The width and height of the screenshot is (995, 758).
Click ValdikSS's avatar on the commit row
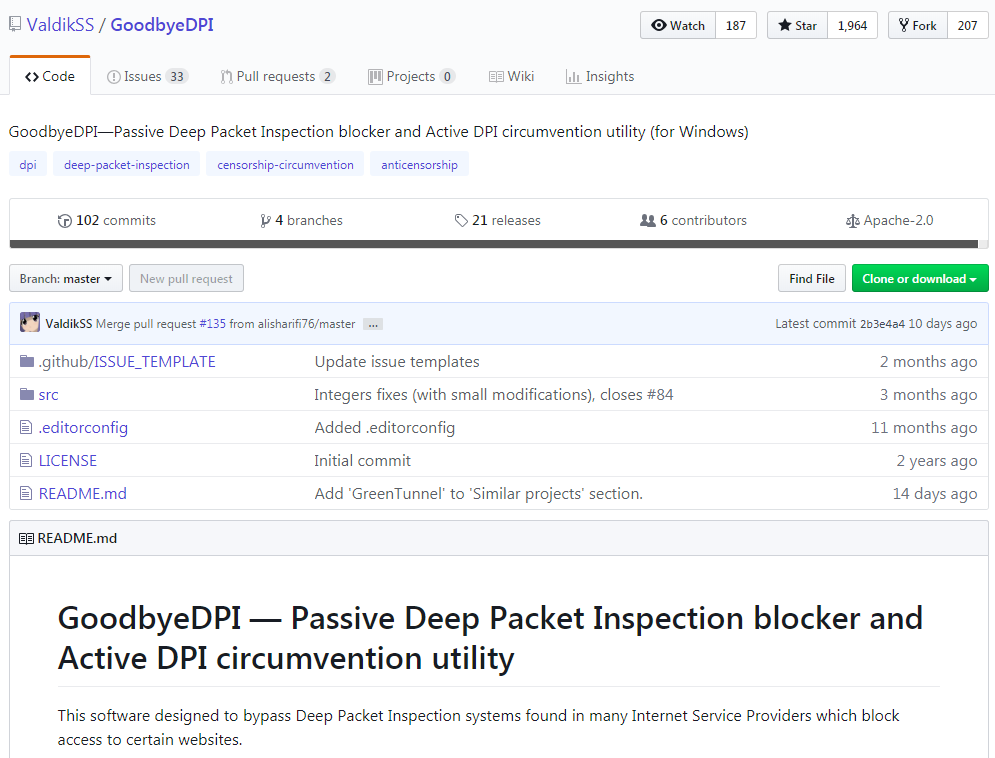29,322
